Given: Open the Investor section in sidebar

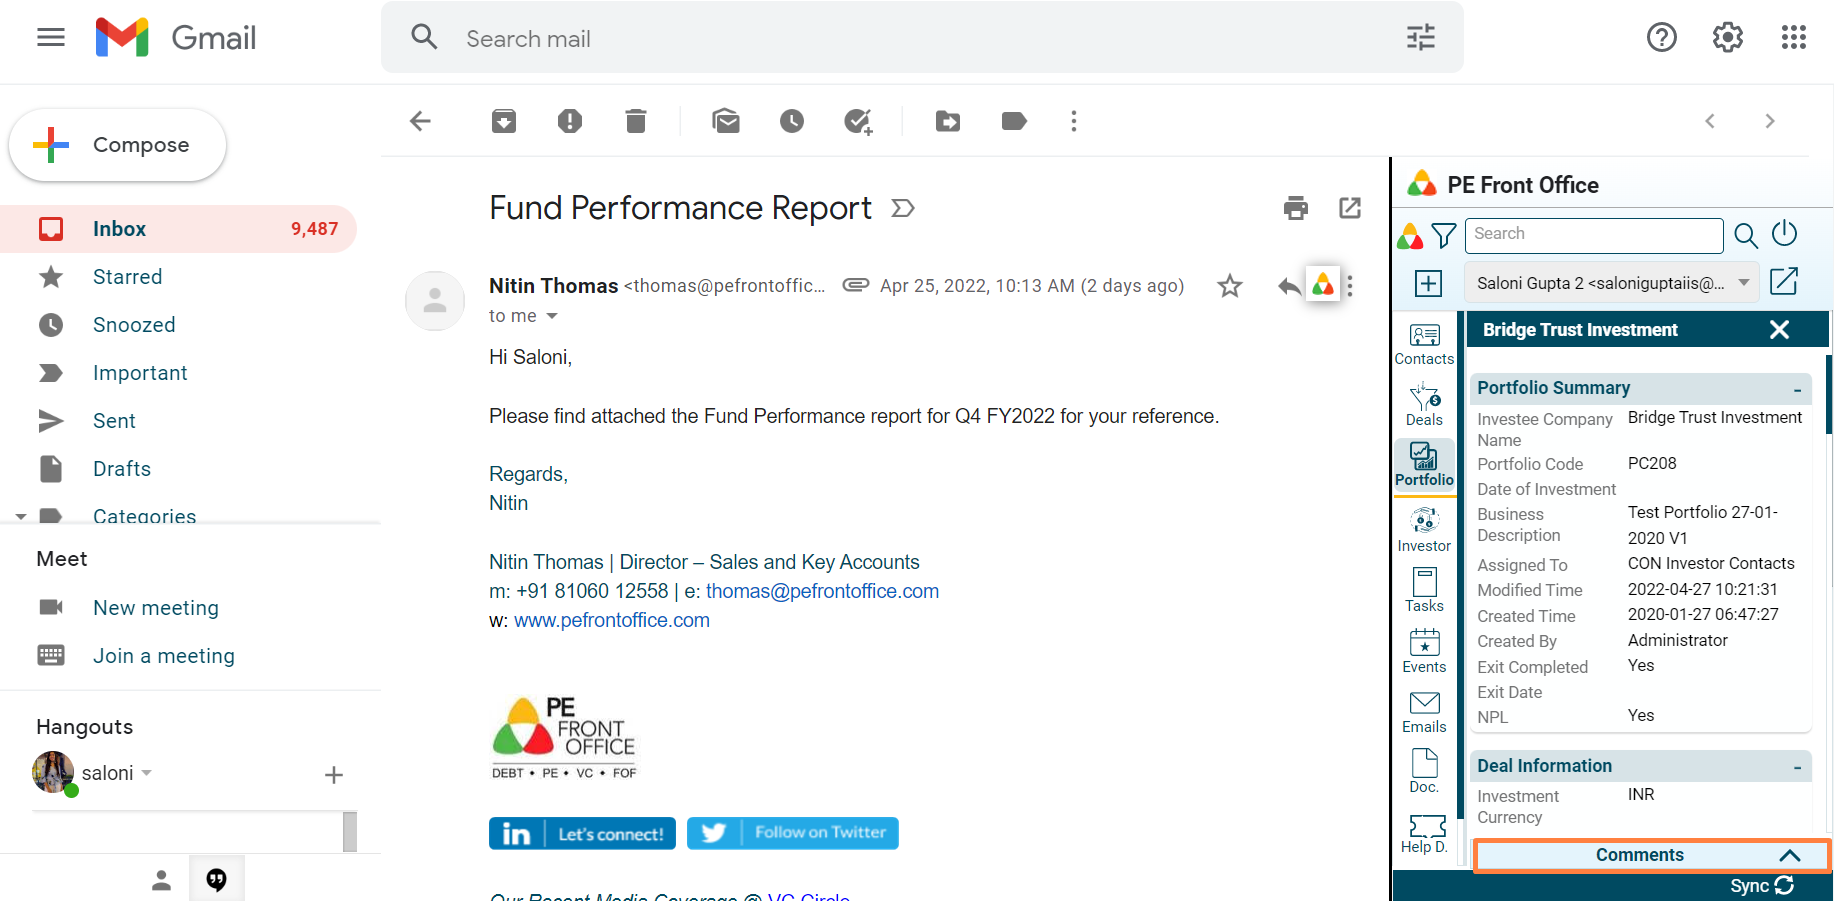Looking at the screenshot, I should (1424, 530).
